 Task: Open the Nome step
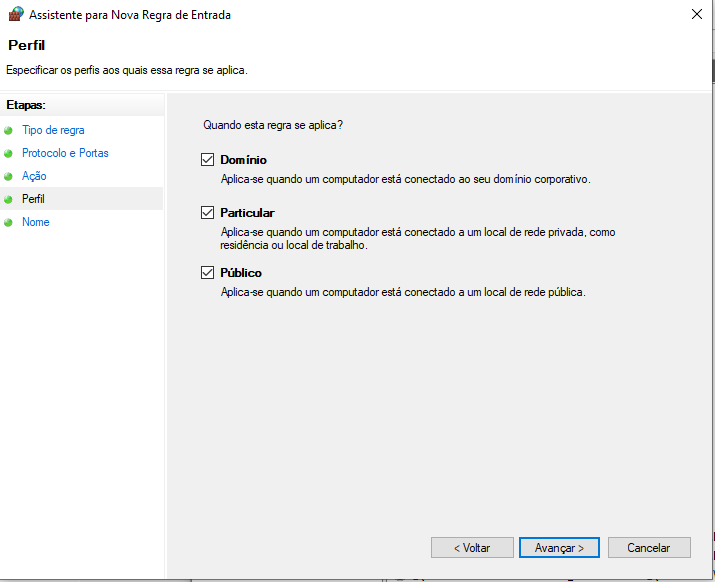point(36,222)
